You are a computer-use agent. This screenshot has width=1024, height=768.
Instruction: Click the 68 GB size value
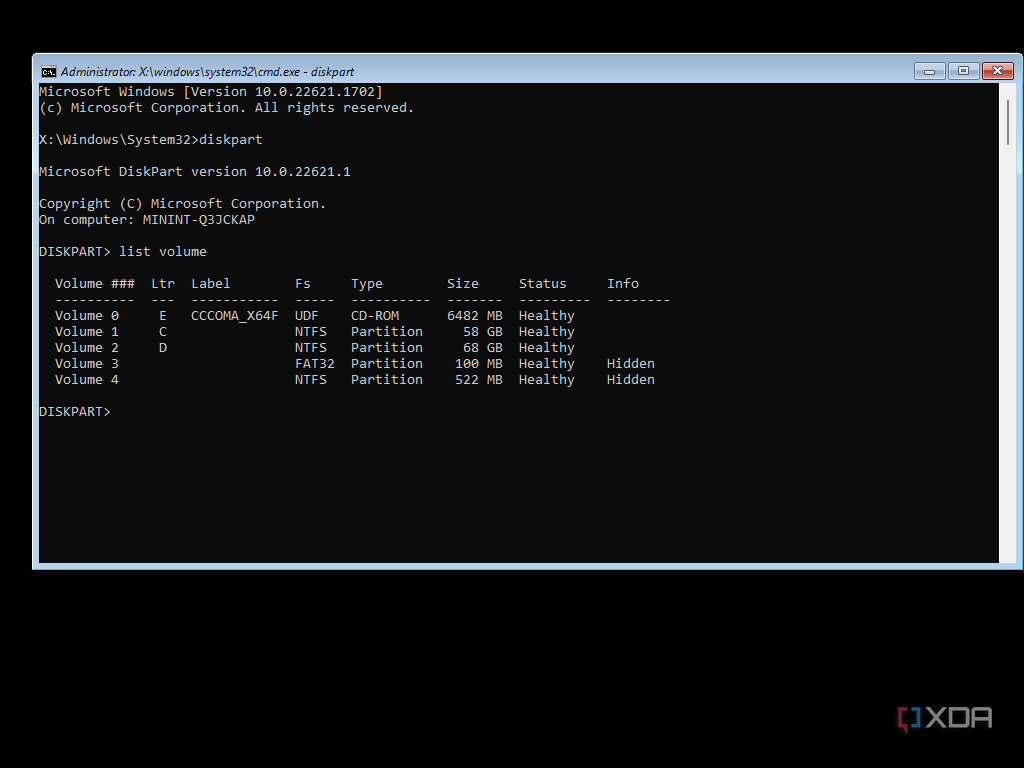pyautogui.click(x=482, y=348)
